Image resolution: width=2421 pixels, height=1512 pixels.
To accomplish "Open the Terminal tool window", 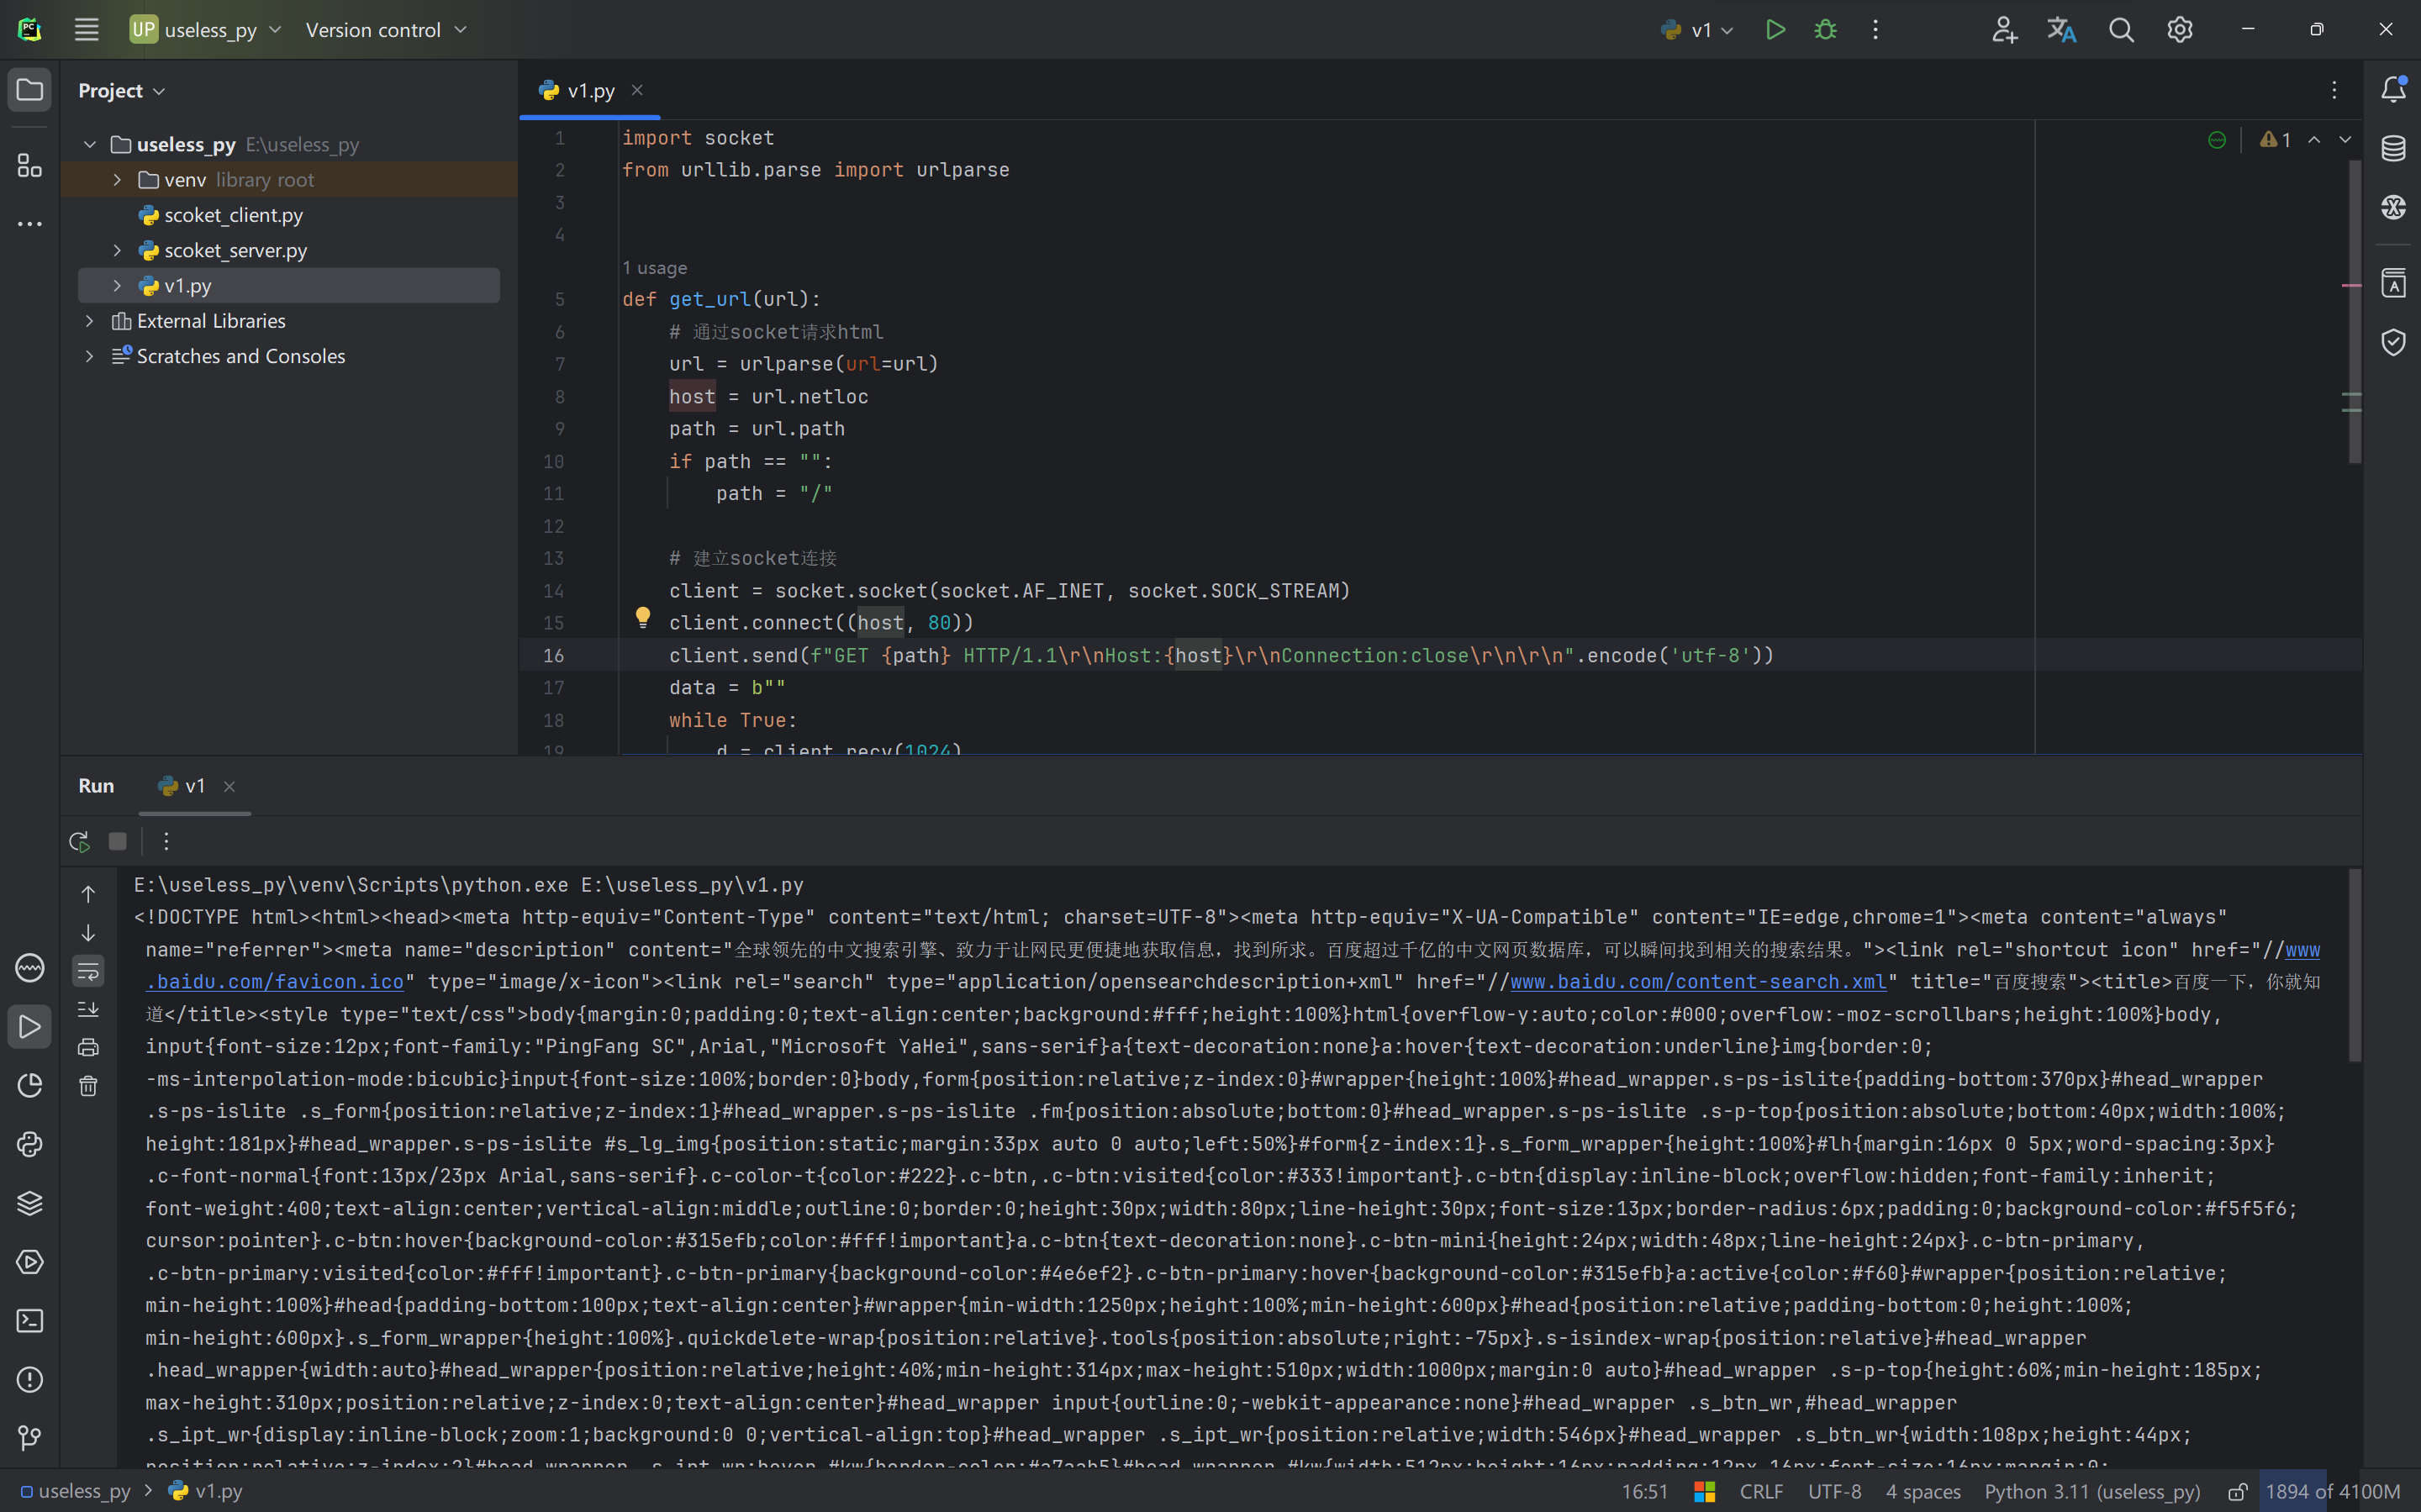I will click(x=30, y=1321).
